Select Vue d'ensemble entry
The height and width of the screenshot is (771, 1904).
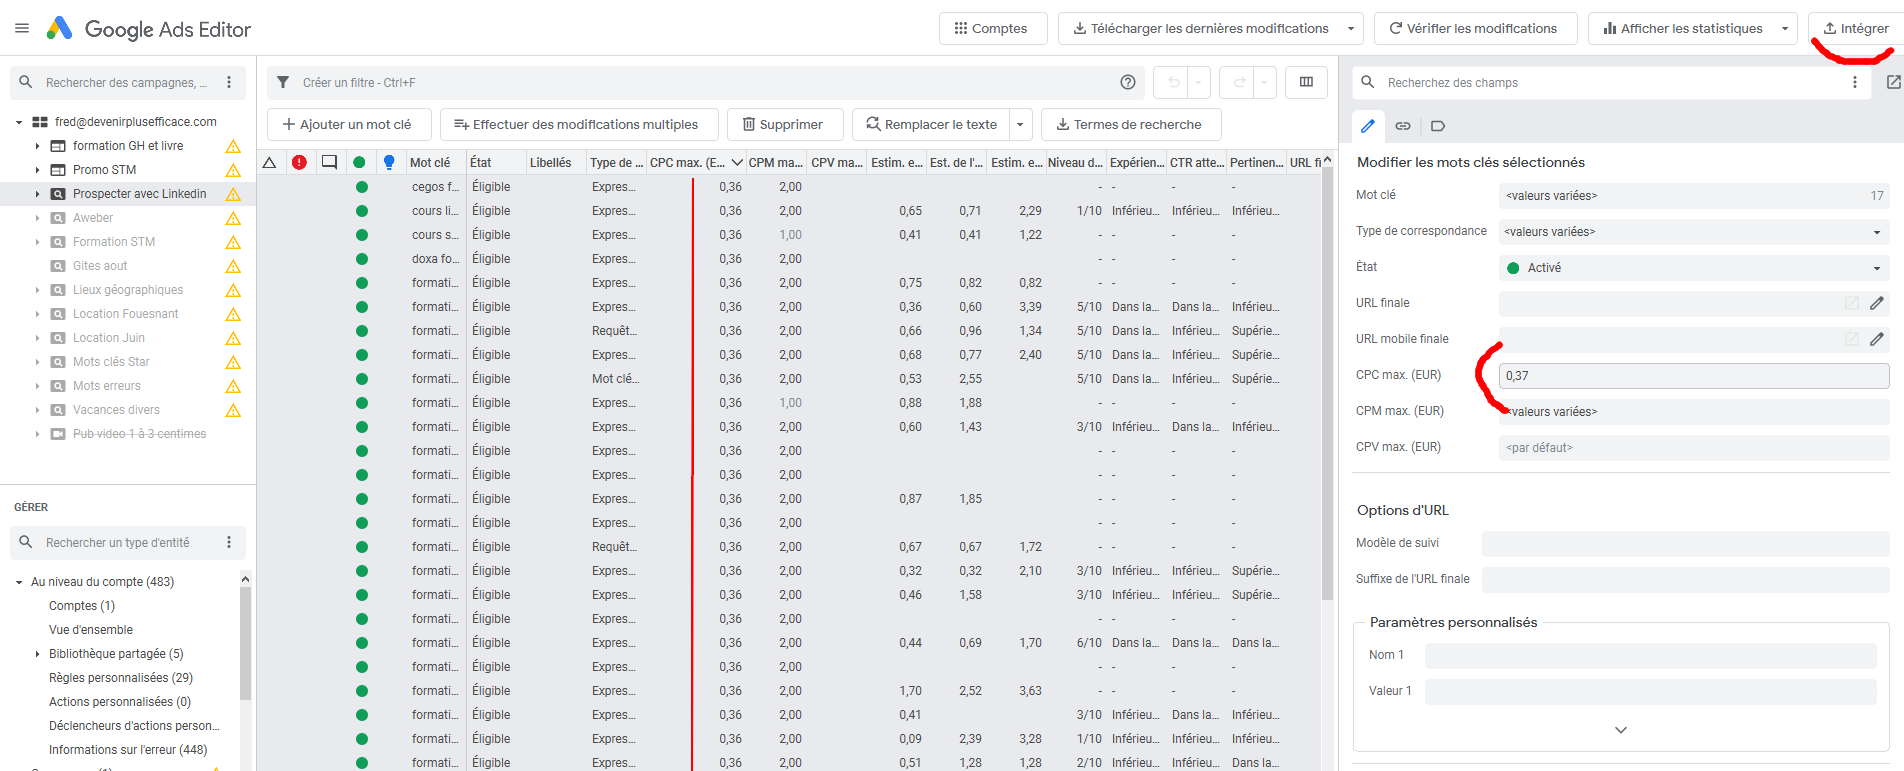pyautogui.click(x=91, y=630)
